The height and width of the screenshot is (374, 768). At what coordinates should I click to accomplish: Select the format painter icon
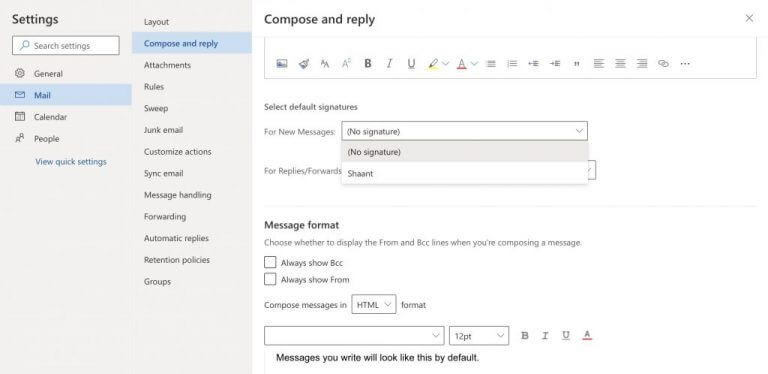tap(304, 64)
